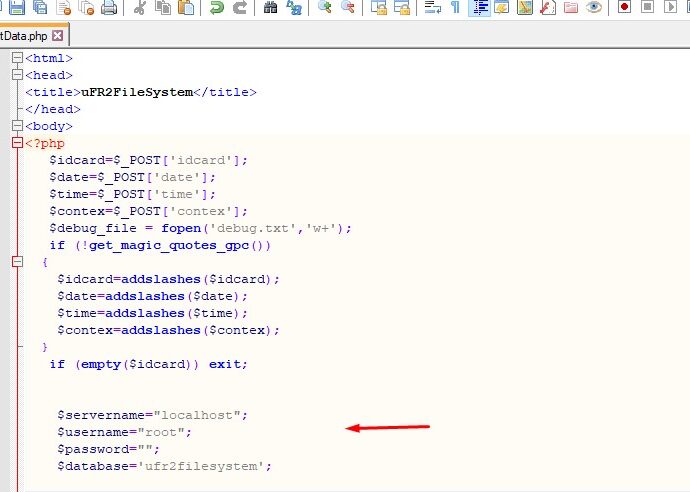Collapse the <body> fold marker
This screenshot has width=690, height=492.
click(x=17, y=126)
